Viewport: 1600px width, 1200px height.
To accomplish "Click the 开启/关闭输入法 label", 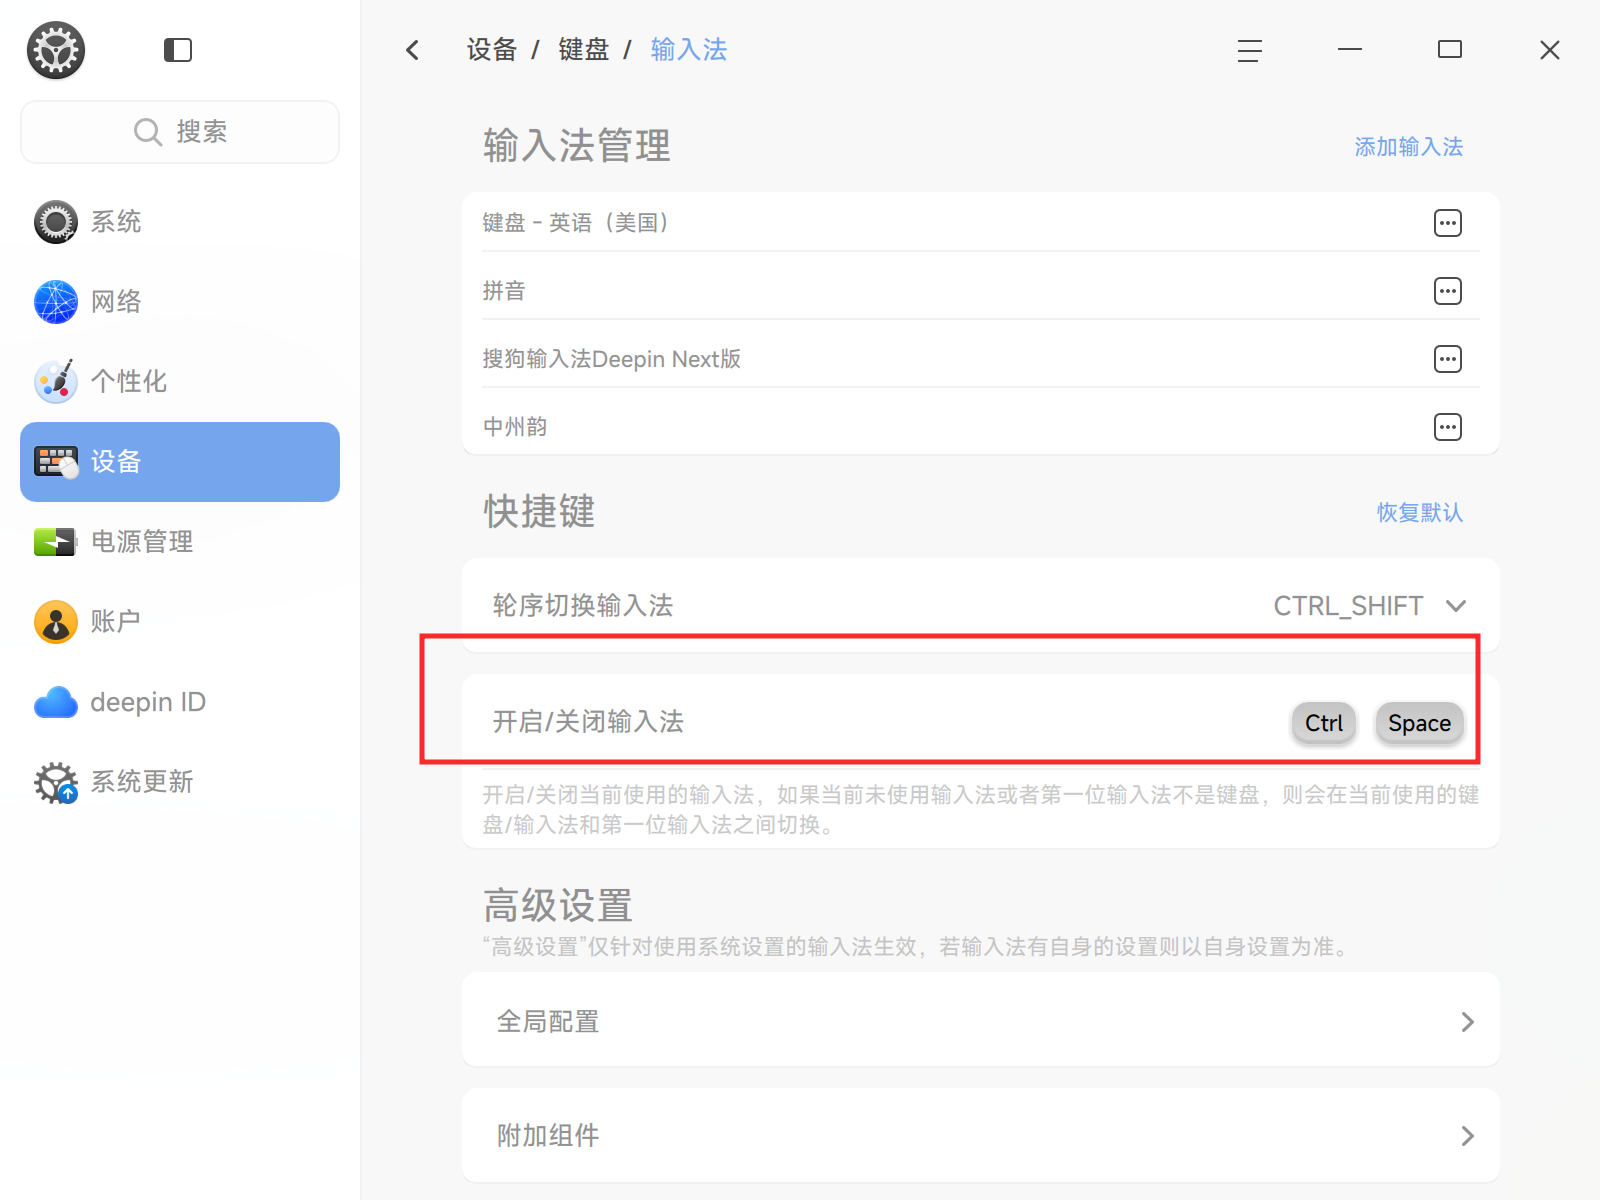I will (588, 722).
